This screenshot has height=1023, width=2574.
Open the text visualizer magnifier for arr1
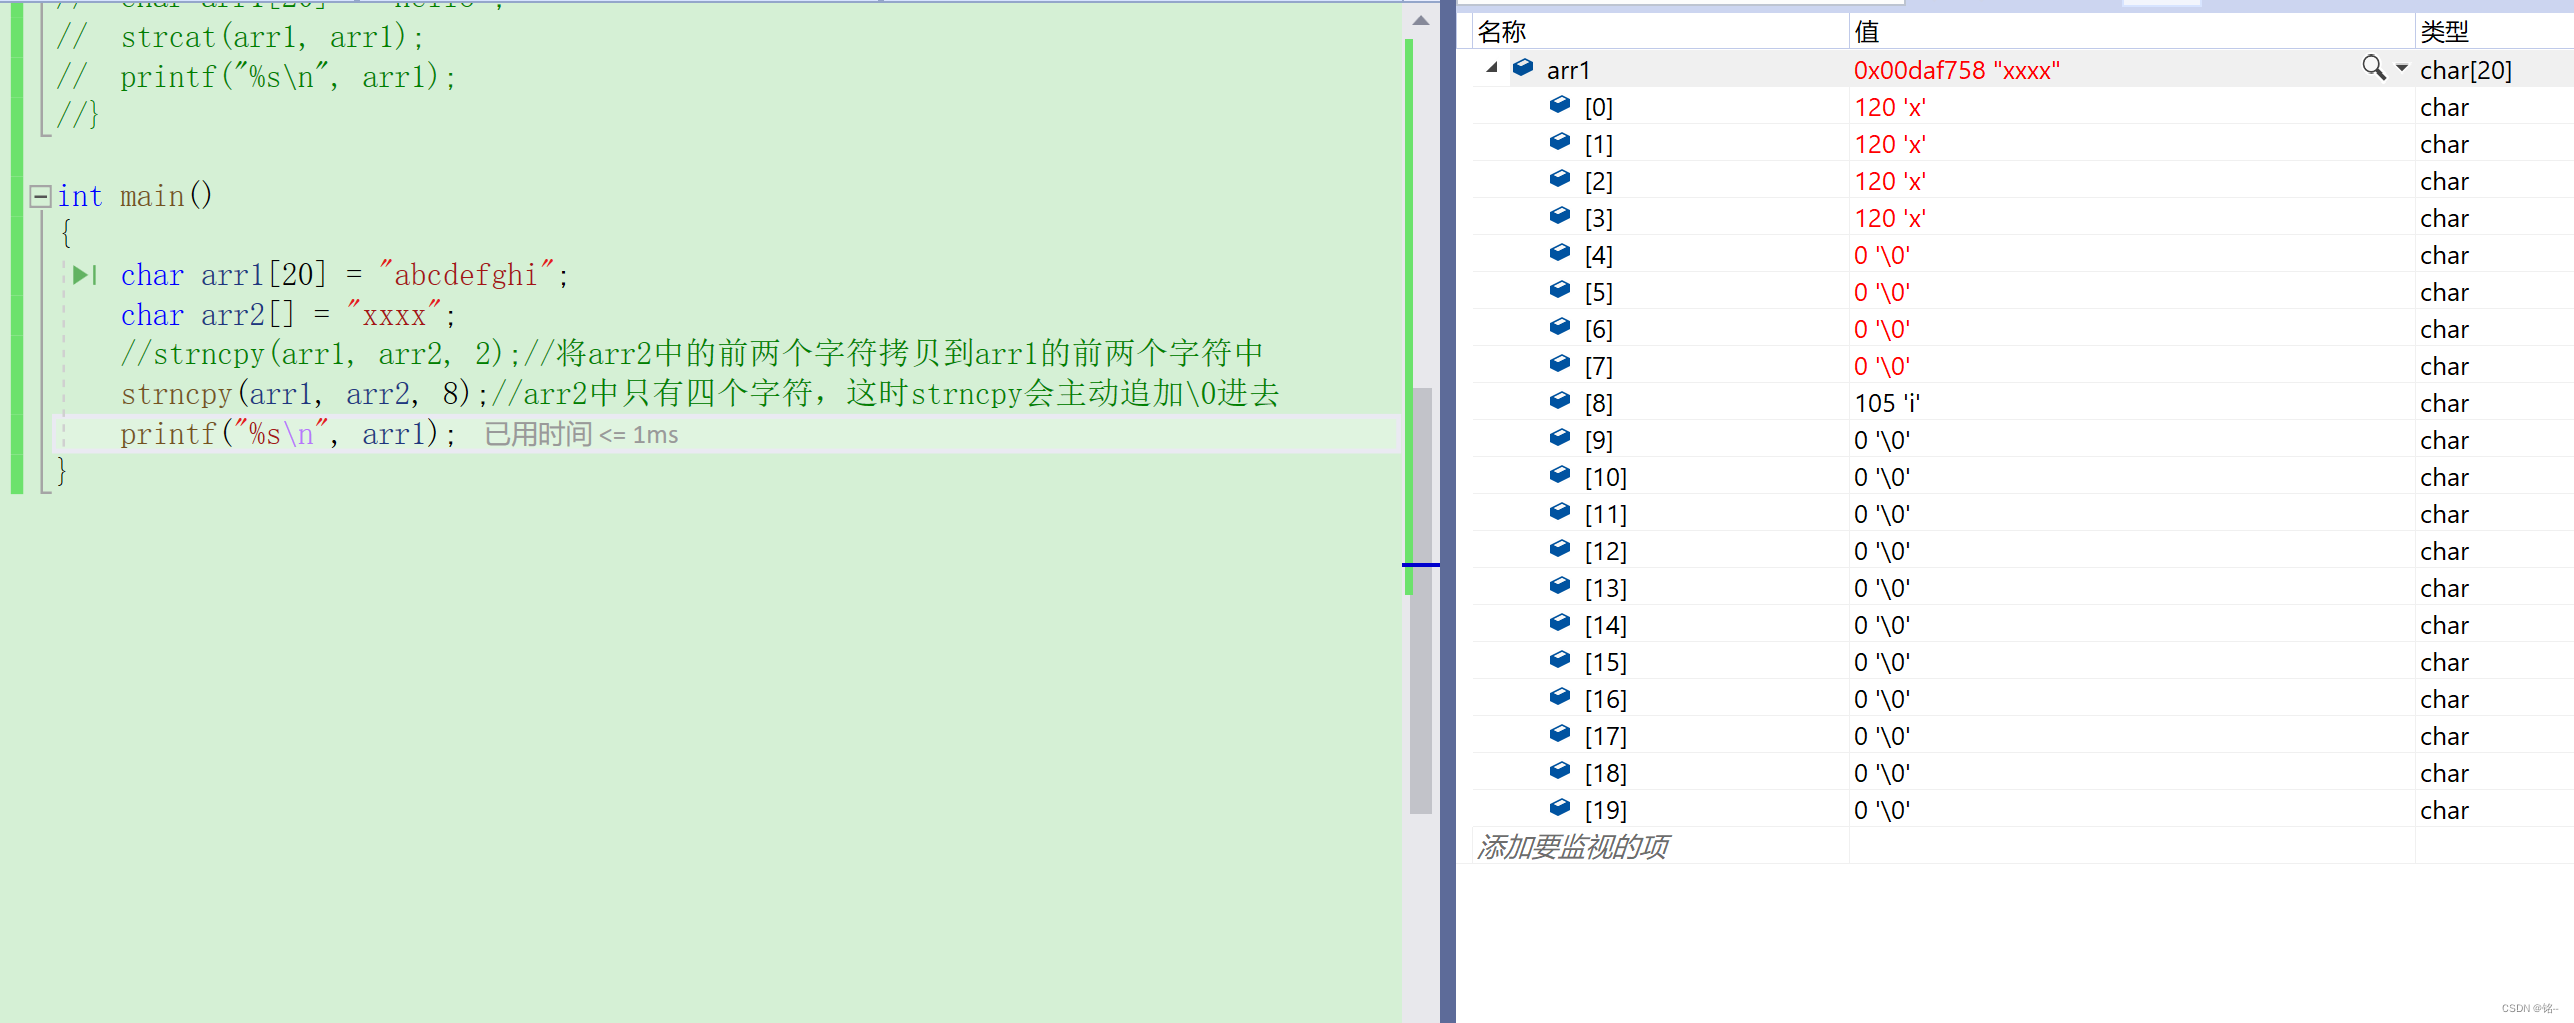tap(2373, 67)
